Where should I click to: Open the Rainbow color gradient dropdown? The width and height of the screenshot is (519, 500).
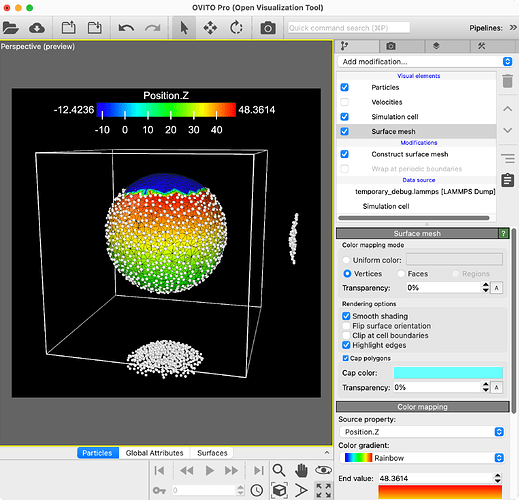[x=422, y=458]
